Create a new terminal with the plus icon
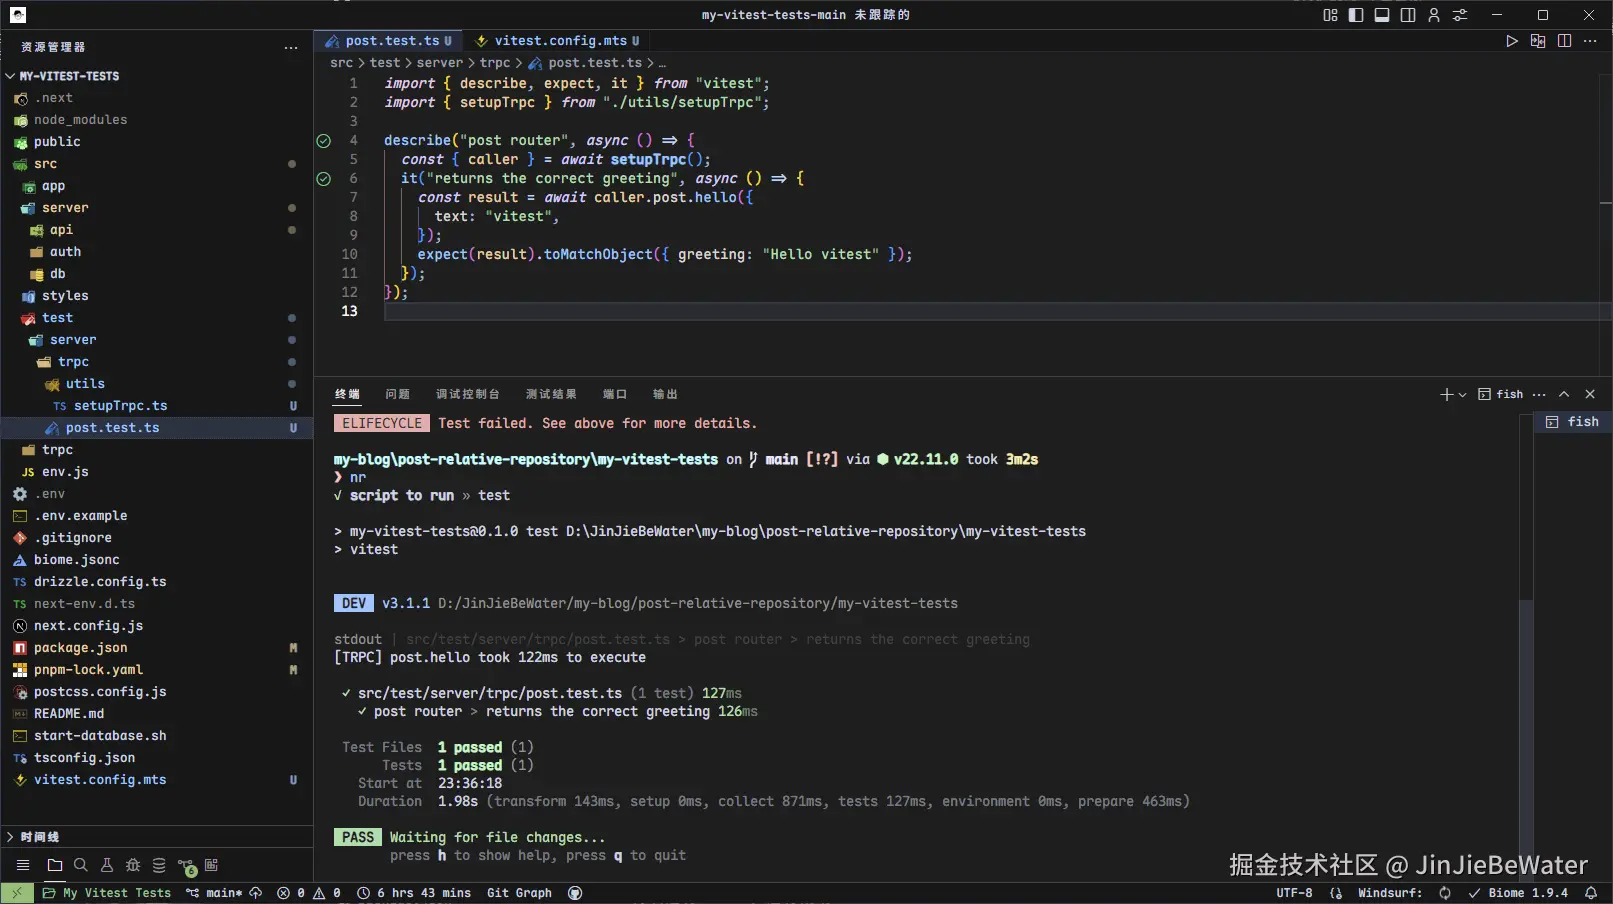 tap(1446, 394)
